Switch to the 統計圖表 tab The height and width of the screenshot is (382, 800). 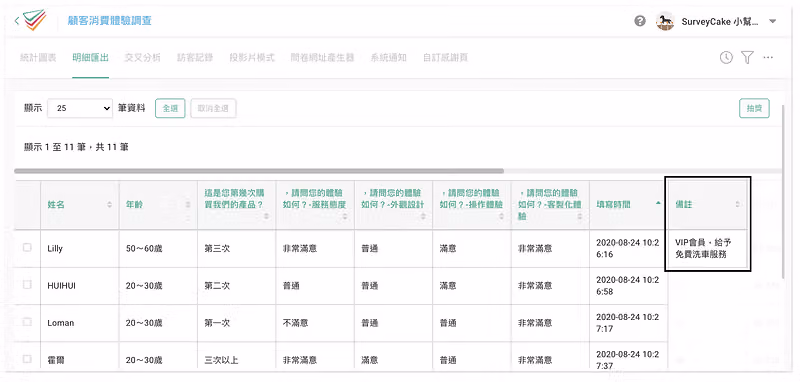(38, 58)
